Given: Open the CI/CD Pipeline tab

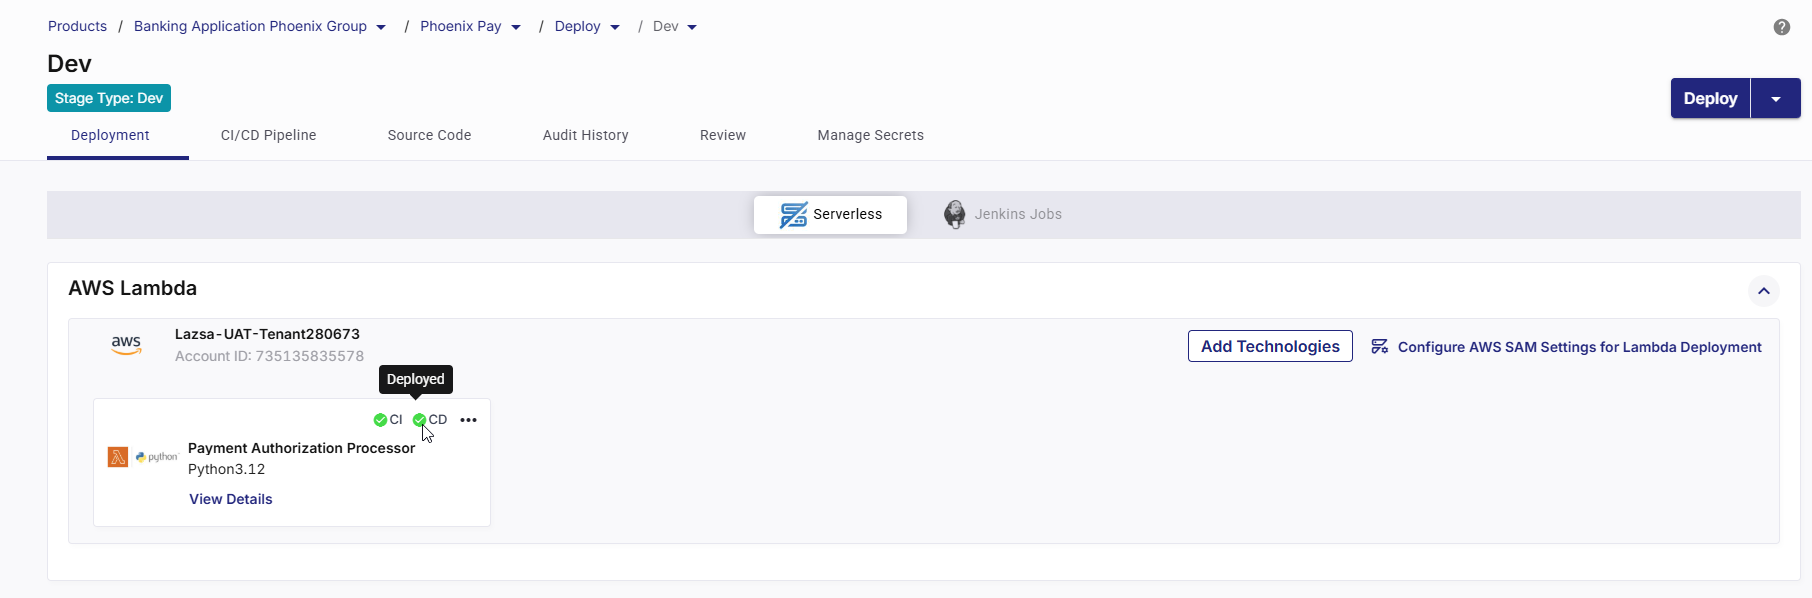Looking at the screenshot, I should point(268,135).
